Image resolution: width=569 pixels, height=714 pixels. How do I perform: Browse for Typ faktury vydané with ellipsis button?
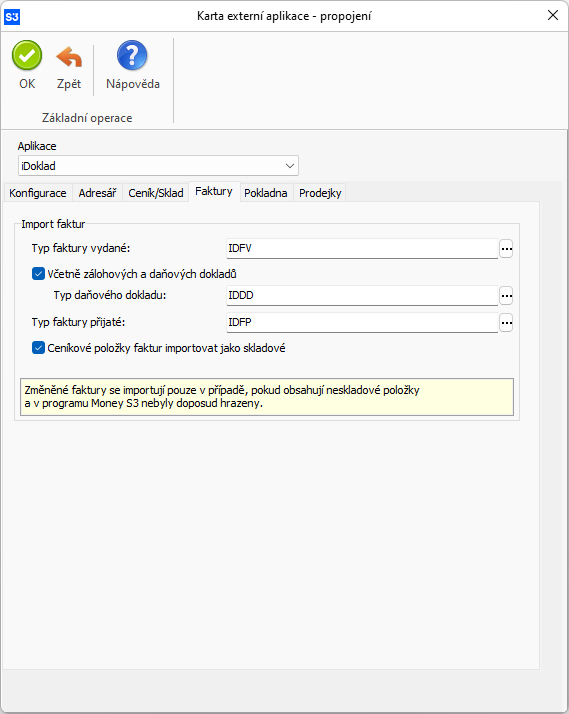[x=506, y=249]
